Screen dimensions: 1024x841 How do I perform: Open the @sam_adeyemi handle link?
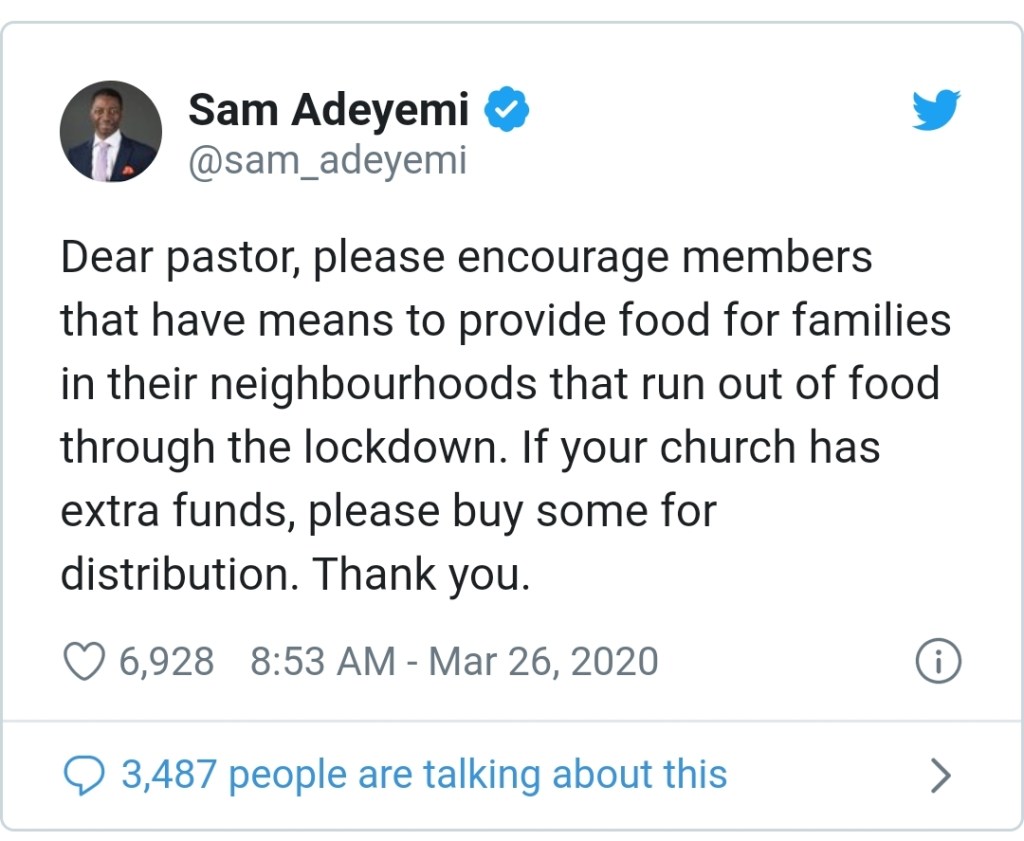pyautogui.click(x=327, y=160)
